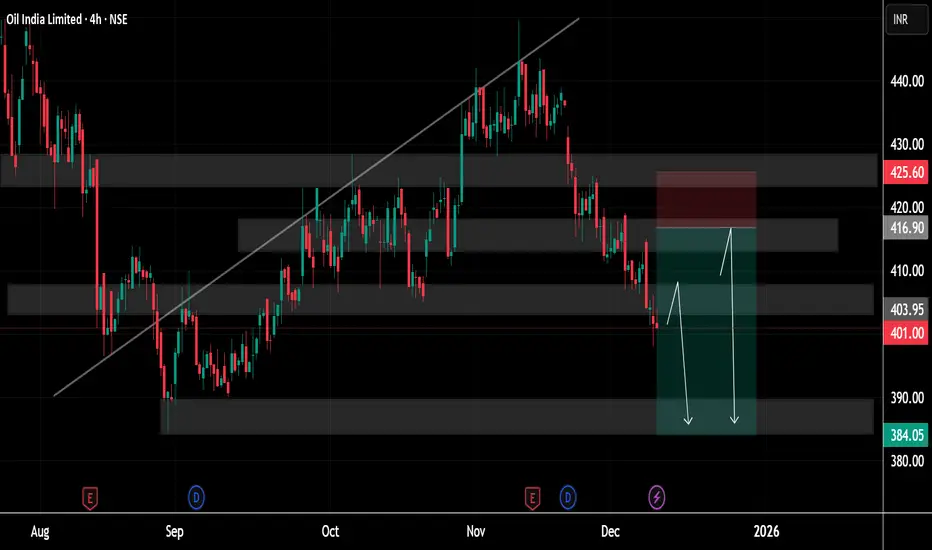Screen dimensions: 932x550
Task: Click the Aug label on time axis
Action: 40,532
